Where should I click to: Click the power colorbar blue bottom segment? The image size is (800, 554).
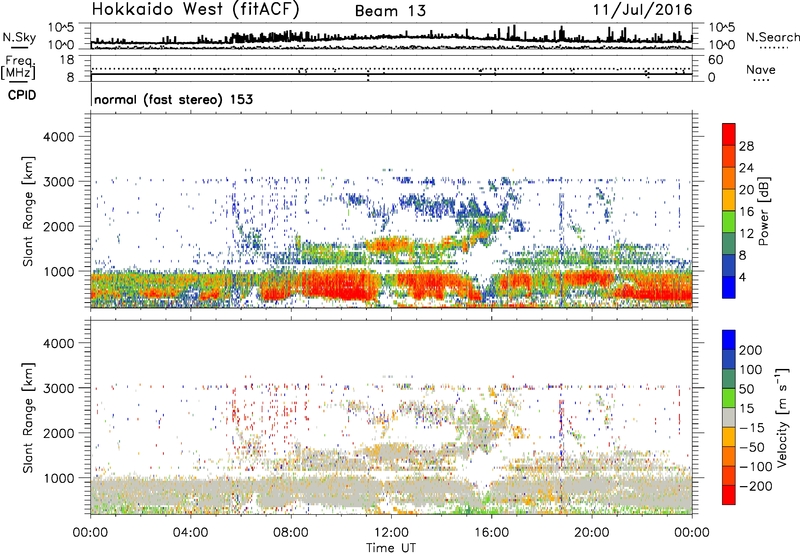coord(729,288)
